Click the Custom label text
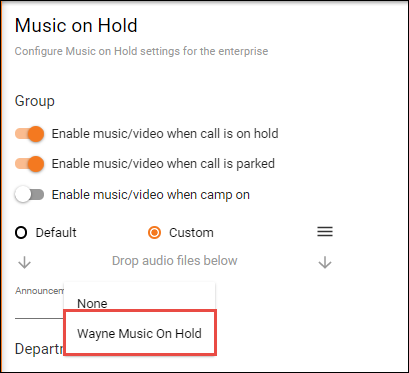 pyautogui.click(x=191, y=233)
